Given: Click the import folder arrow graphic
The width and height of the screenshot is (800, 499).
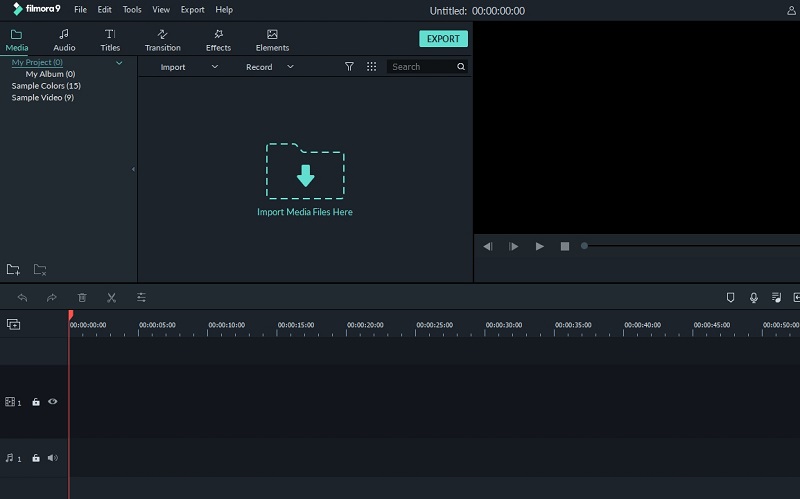Looking at the screenshot, I should (x=305, y=171).
